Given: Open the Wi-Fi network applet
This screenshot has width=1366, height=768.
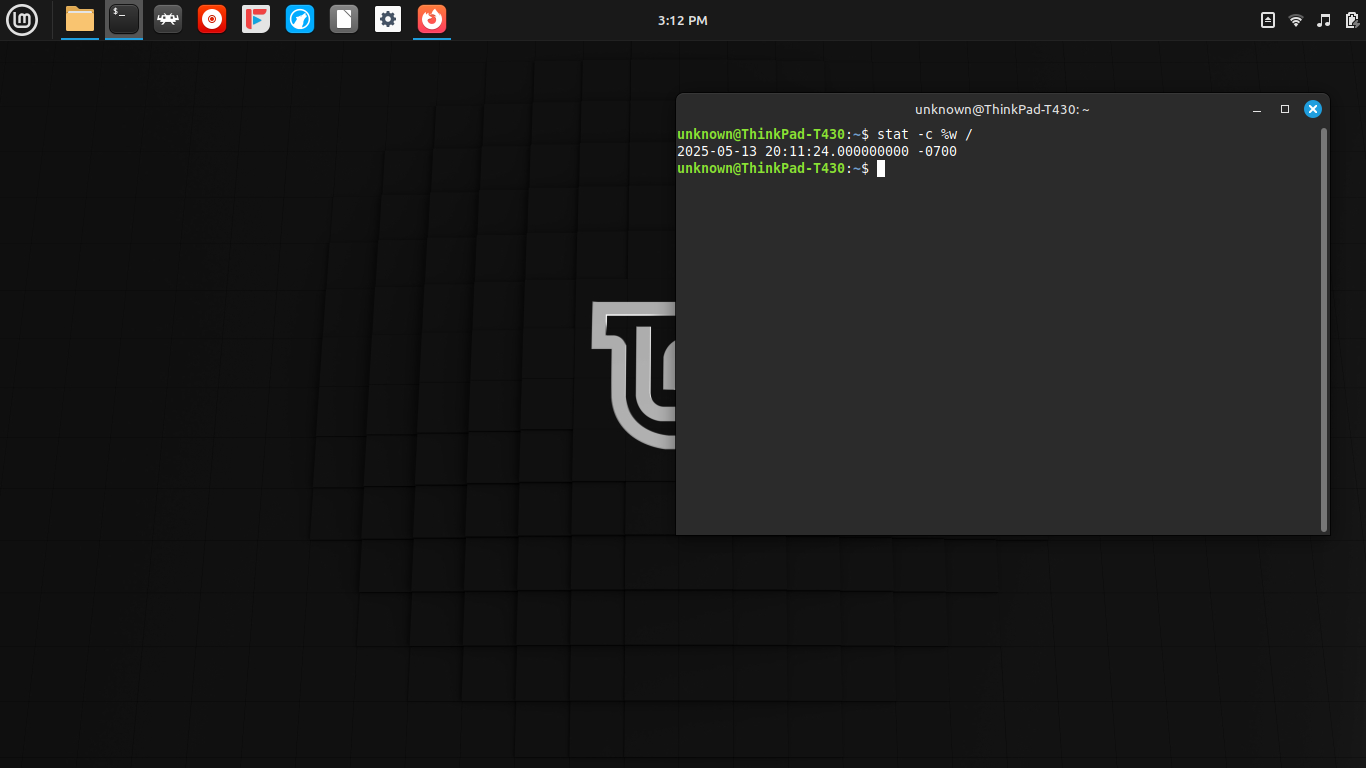Looking at the screenshot, I should coord(1296,20).
